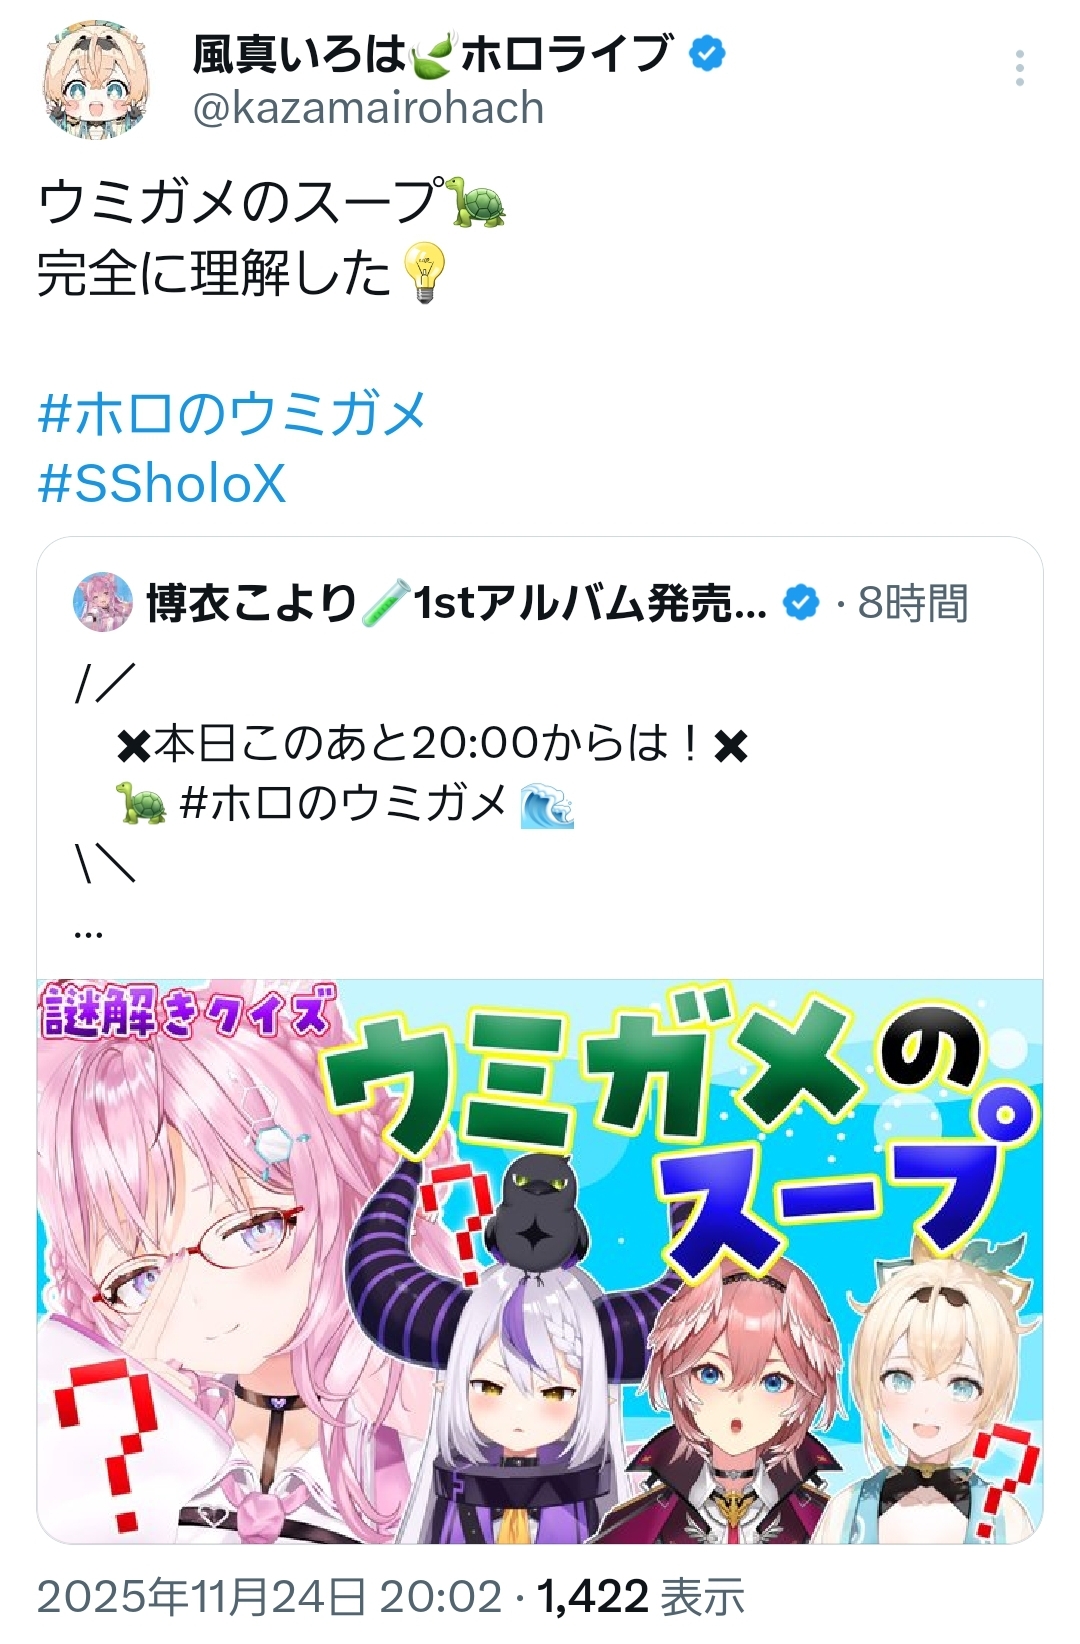1080x1644 pixels.
Task: Open the ウミガメのスープ thumbnail image
Action: coord(540,1261)
